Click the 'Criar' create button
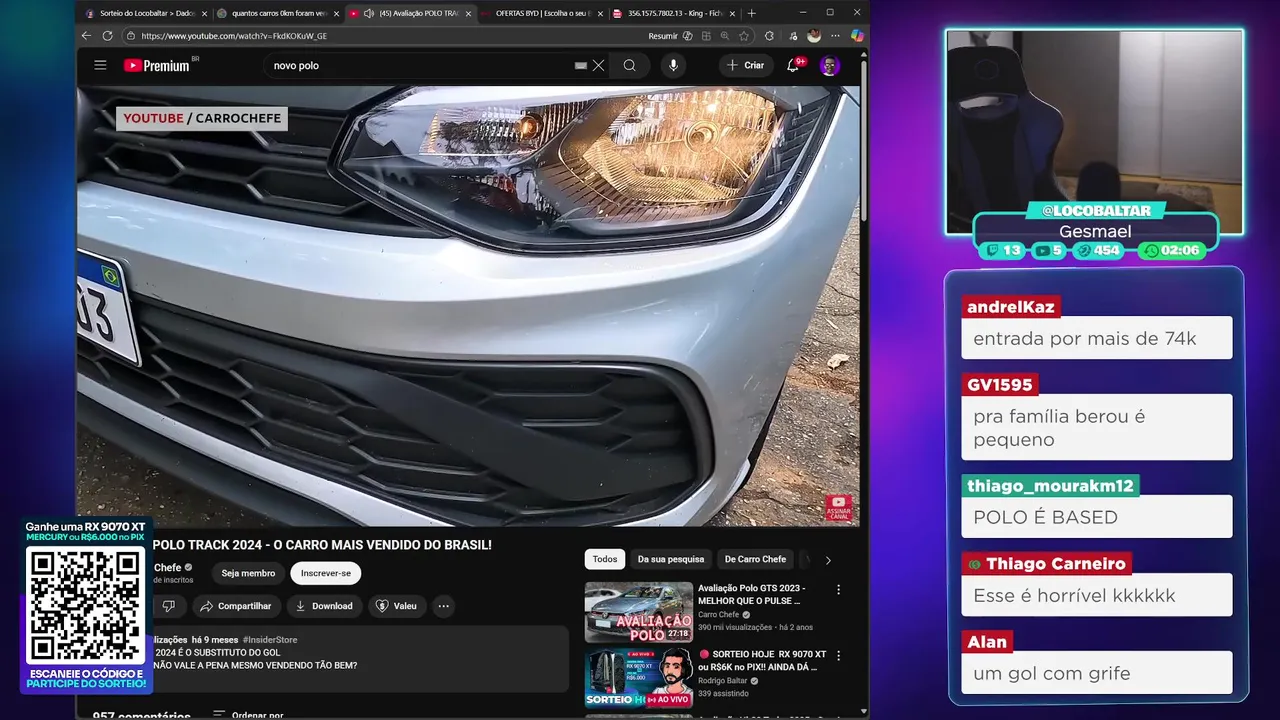 coord(745,65)
